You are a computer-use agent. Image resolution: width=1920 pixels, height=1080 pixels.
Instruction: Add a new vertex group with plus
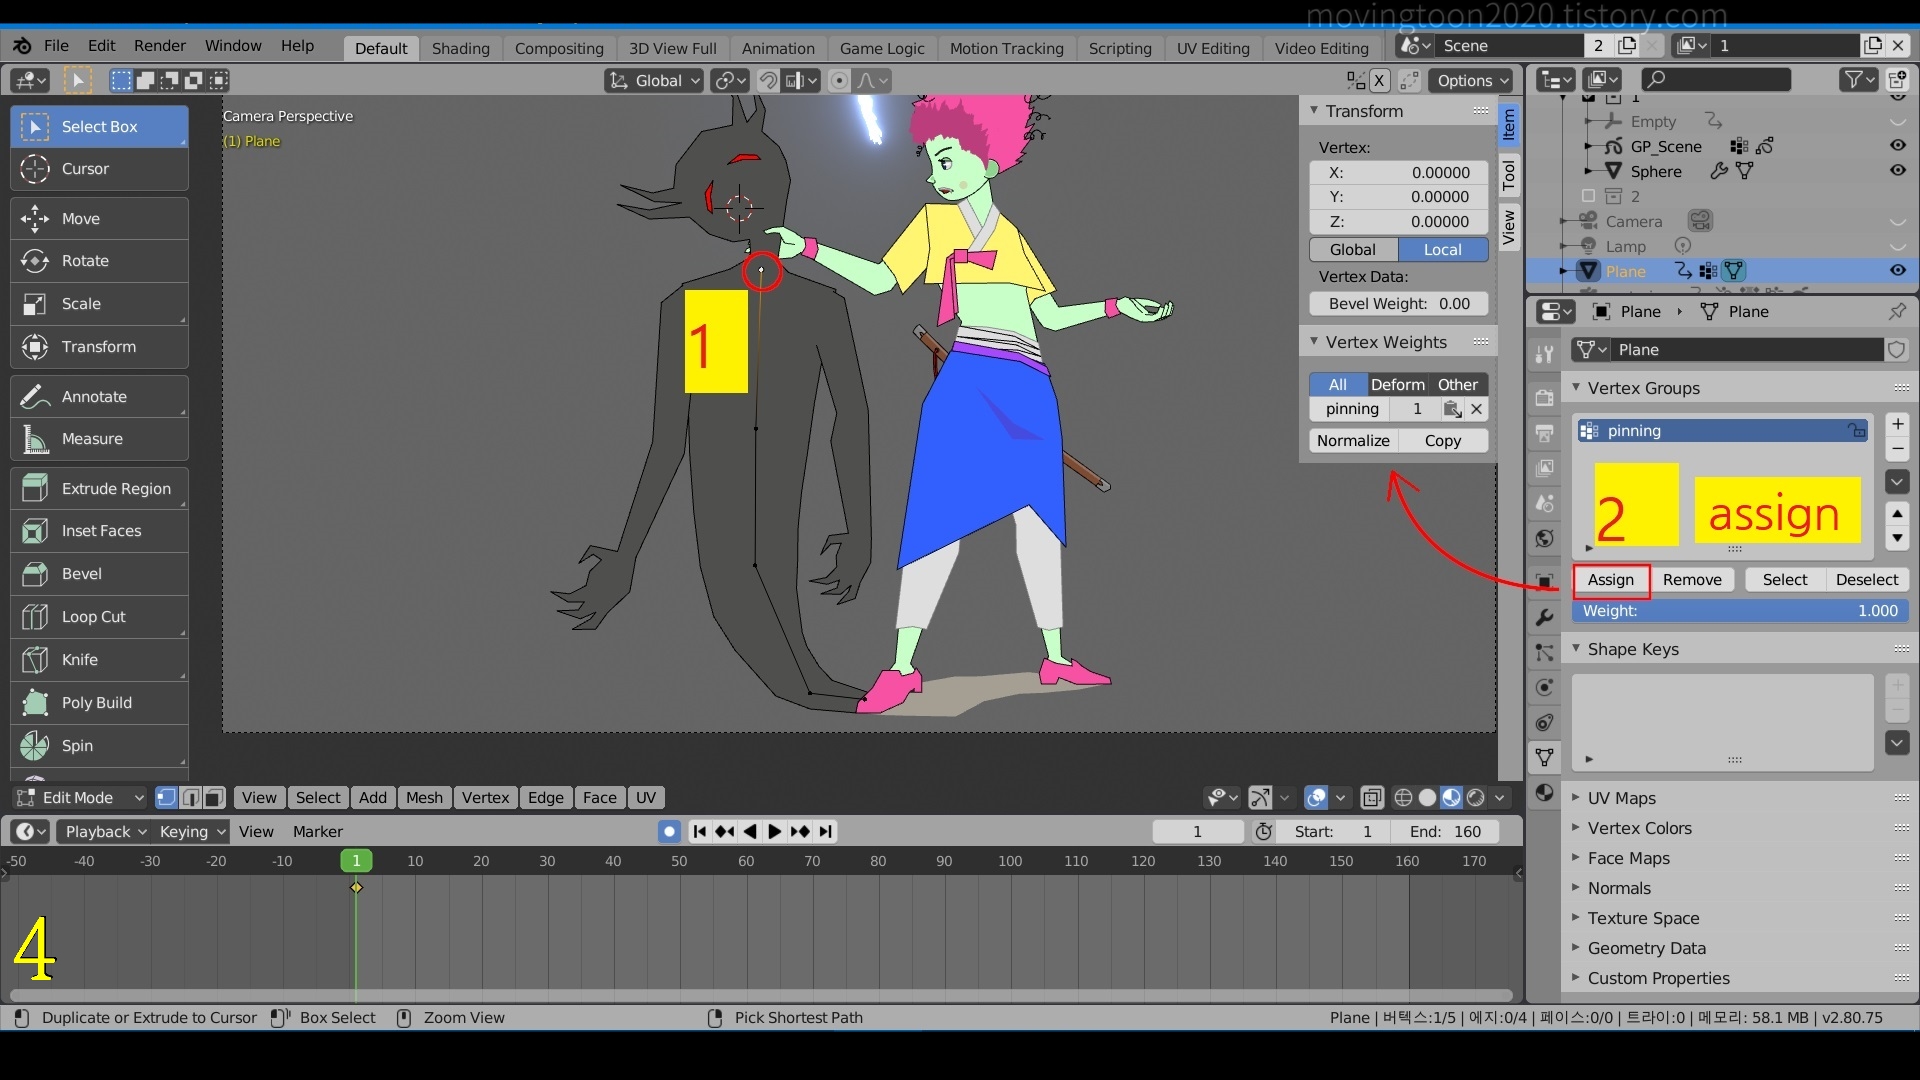click(1897, 424)
